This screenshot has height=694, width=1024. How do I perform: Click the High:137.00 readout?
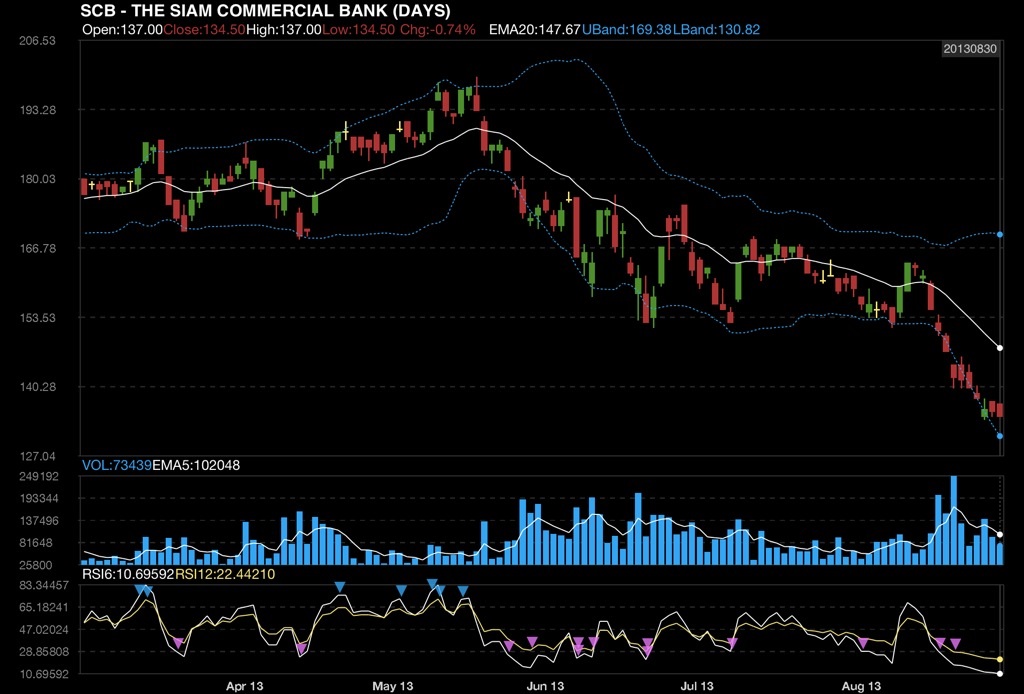[x=284, y=29]
